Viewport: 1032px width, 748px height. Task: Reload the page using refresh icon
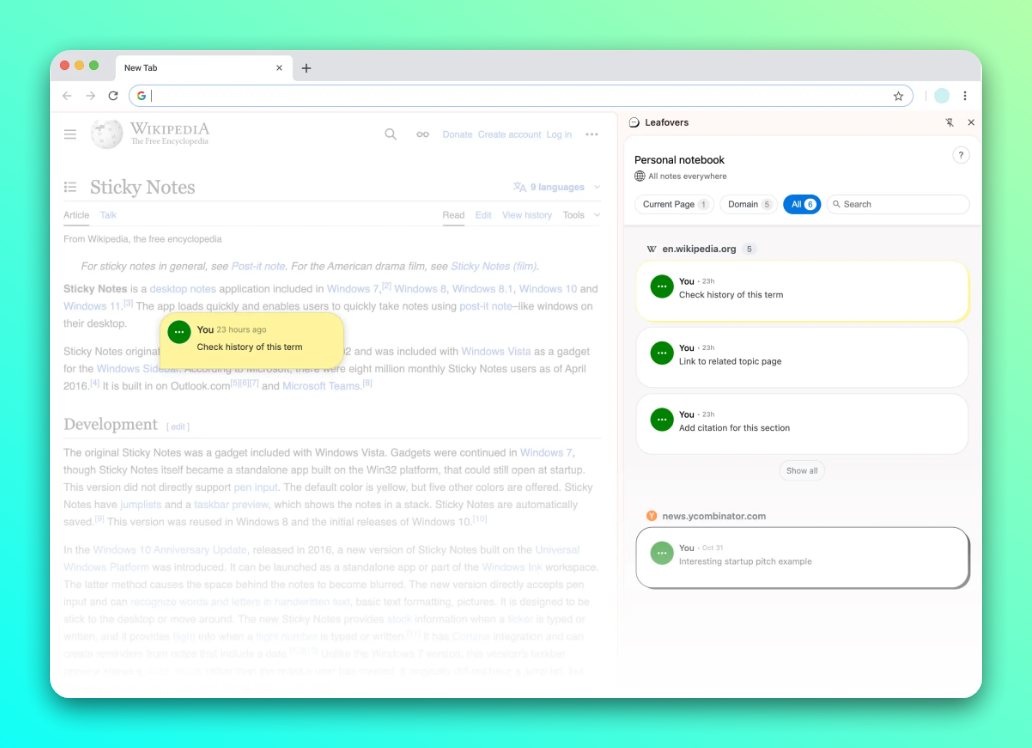pos(113,96)
